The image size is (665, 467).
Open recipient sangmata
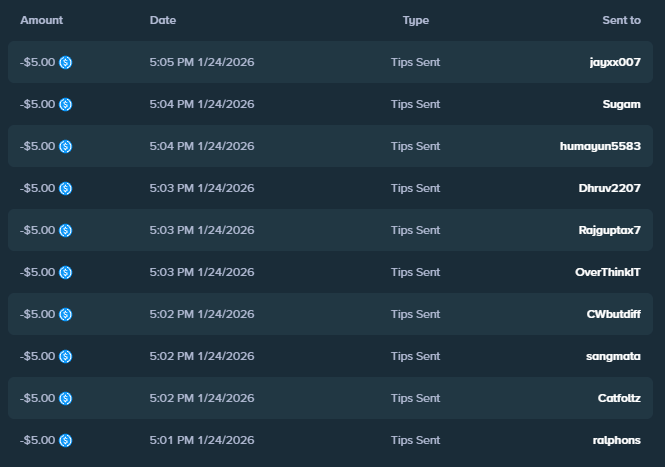click(613, 356)
